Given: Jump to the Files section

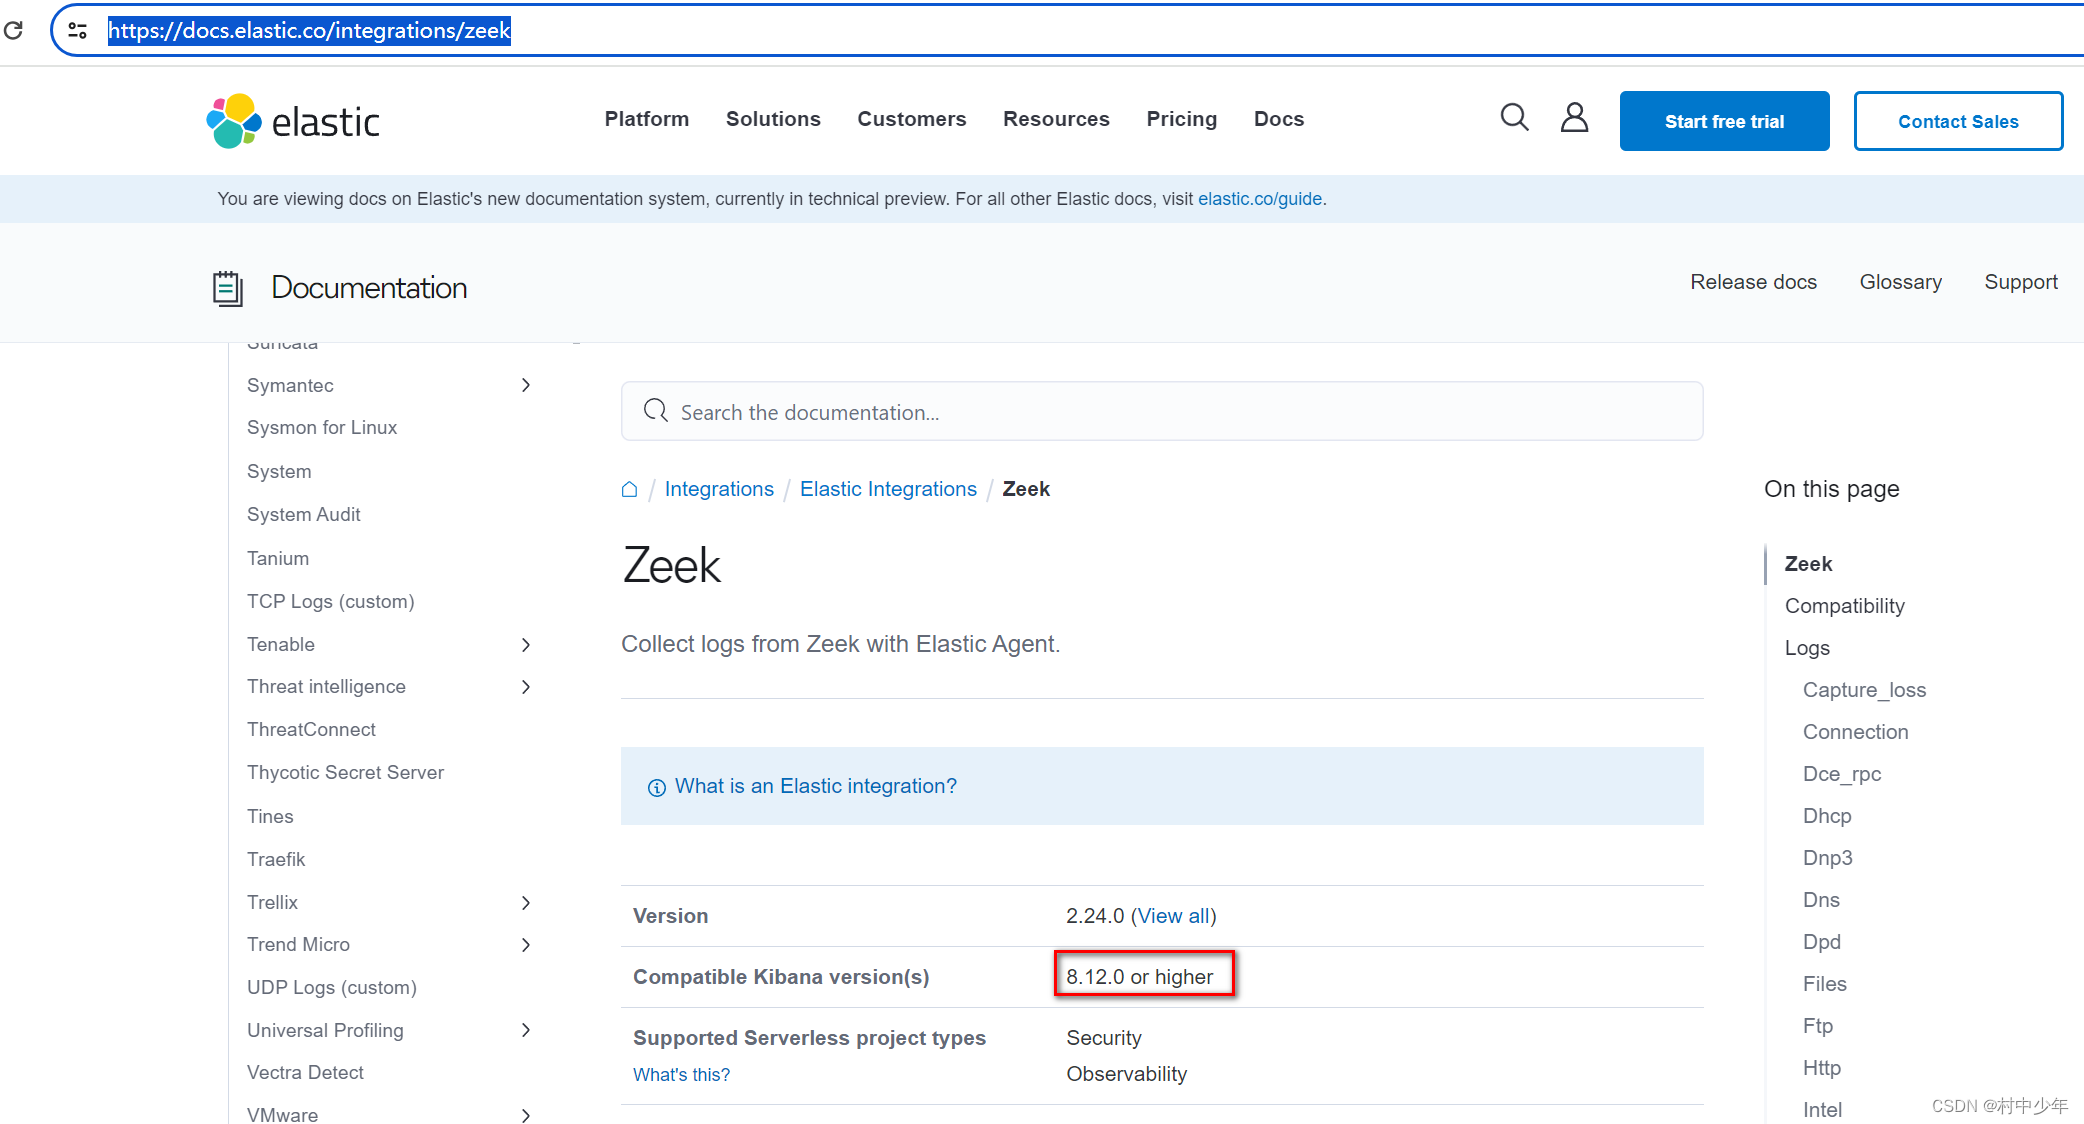Looking at the screenshot, I should 1824,984.
